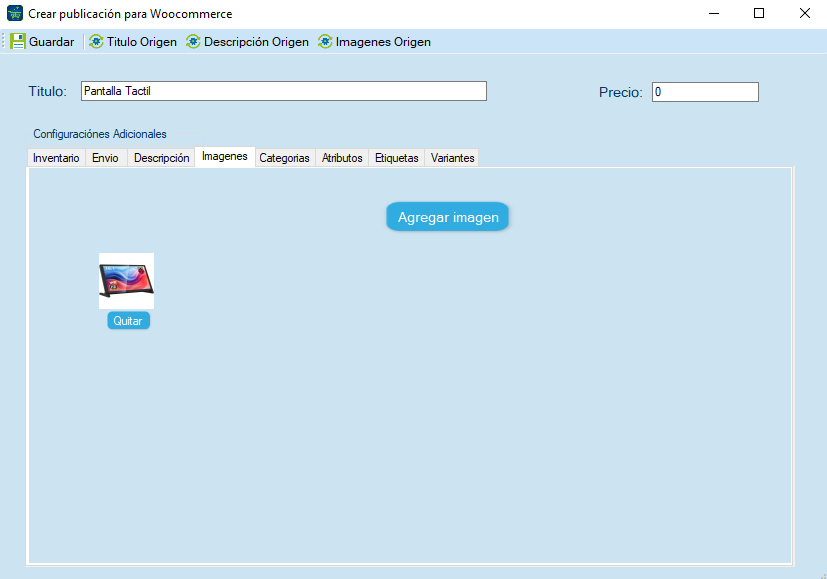The image size is (827, 579).
Task: Minimize the Crear publicación window
Action: pyautogui.click(x=714, y=13)
